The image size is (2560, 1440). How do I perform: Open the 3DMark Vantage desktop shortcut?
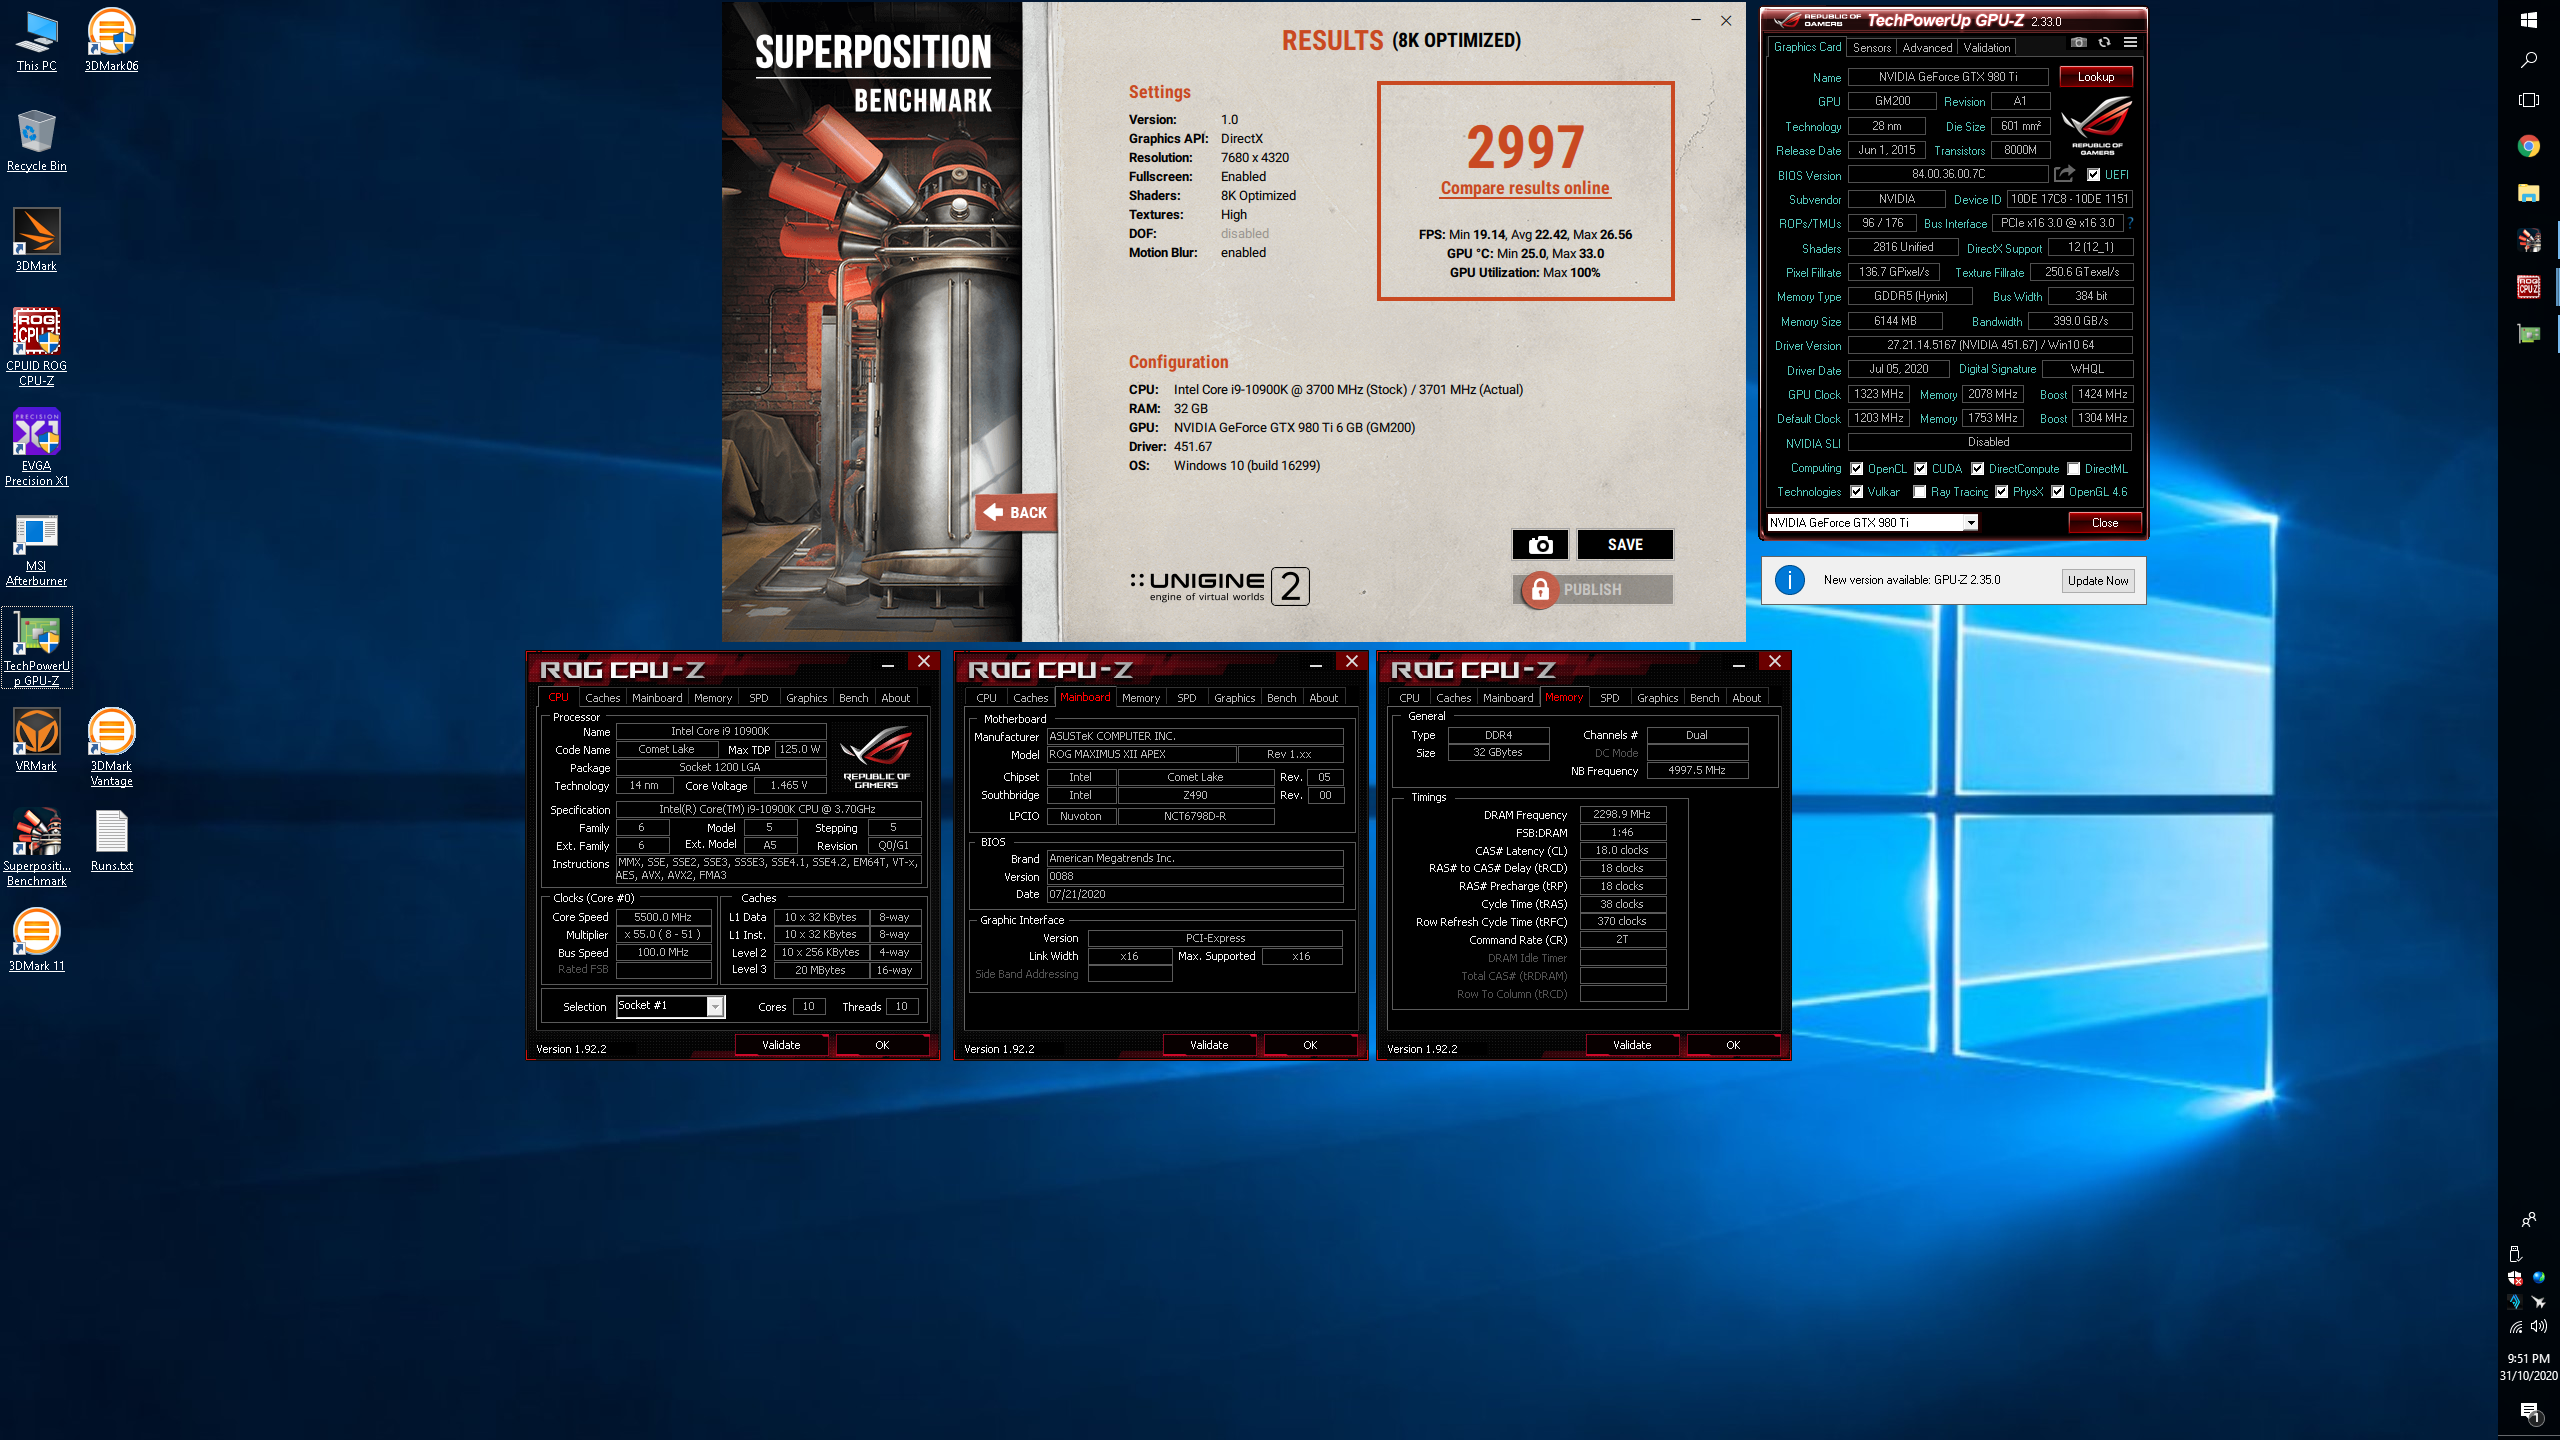(x=111, y=748)
